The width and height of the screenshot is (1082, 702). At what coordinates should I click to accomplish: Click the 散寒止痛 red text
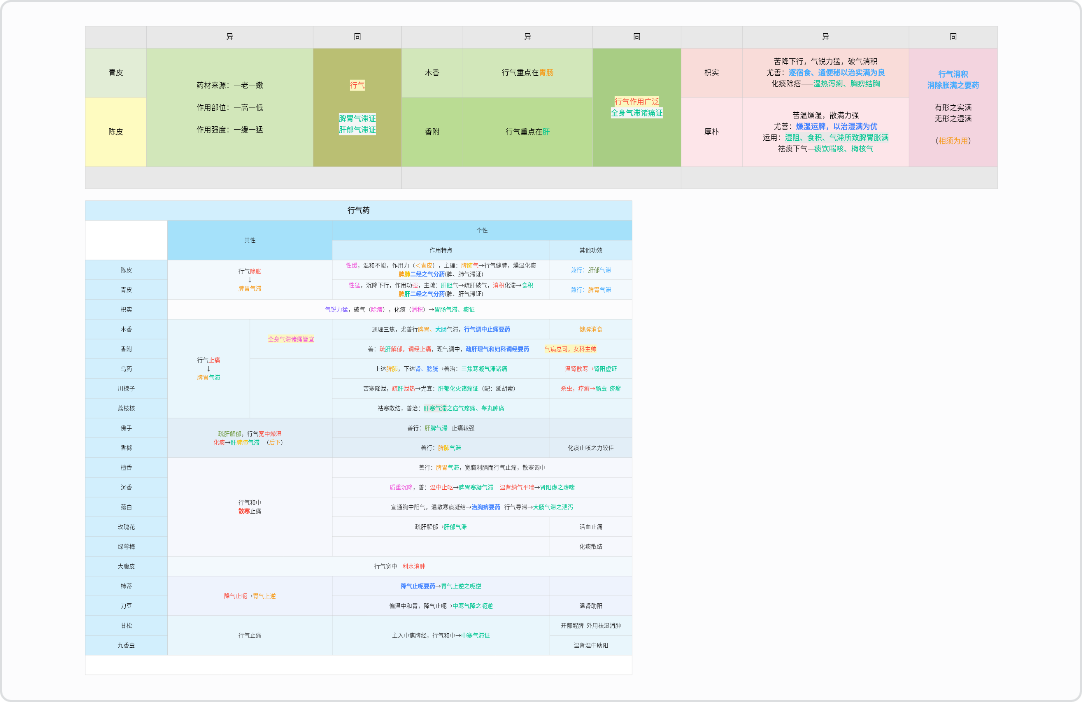[250, 511]
